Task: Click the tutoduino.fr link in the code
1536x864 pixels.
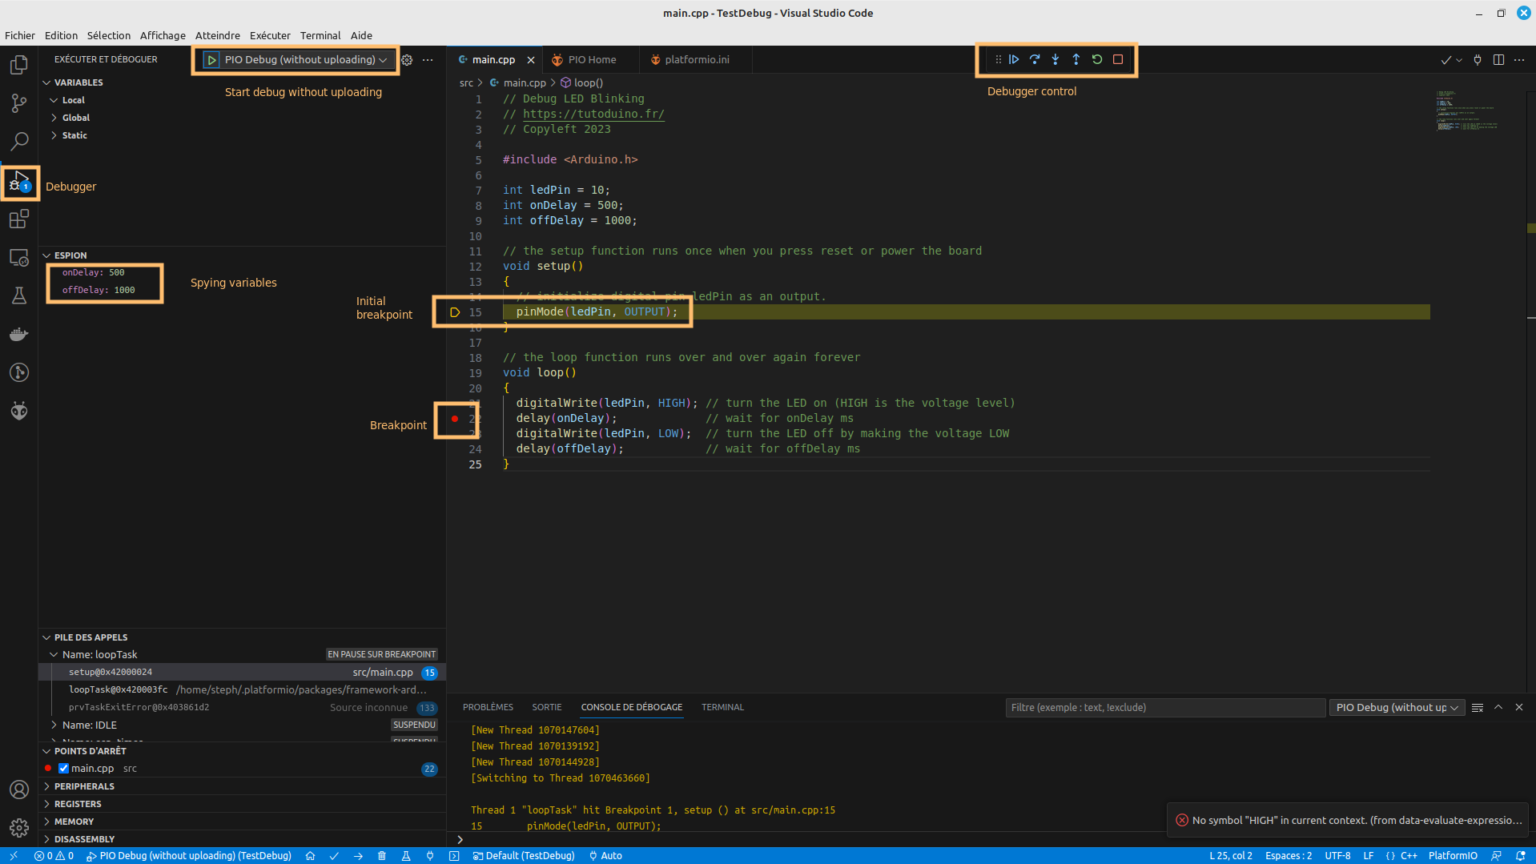Action: [x=593, y=114]
